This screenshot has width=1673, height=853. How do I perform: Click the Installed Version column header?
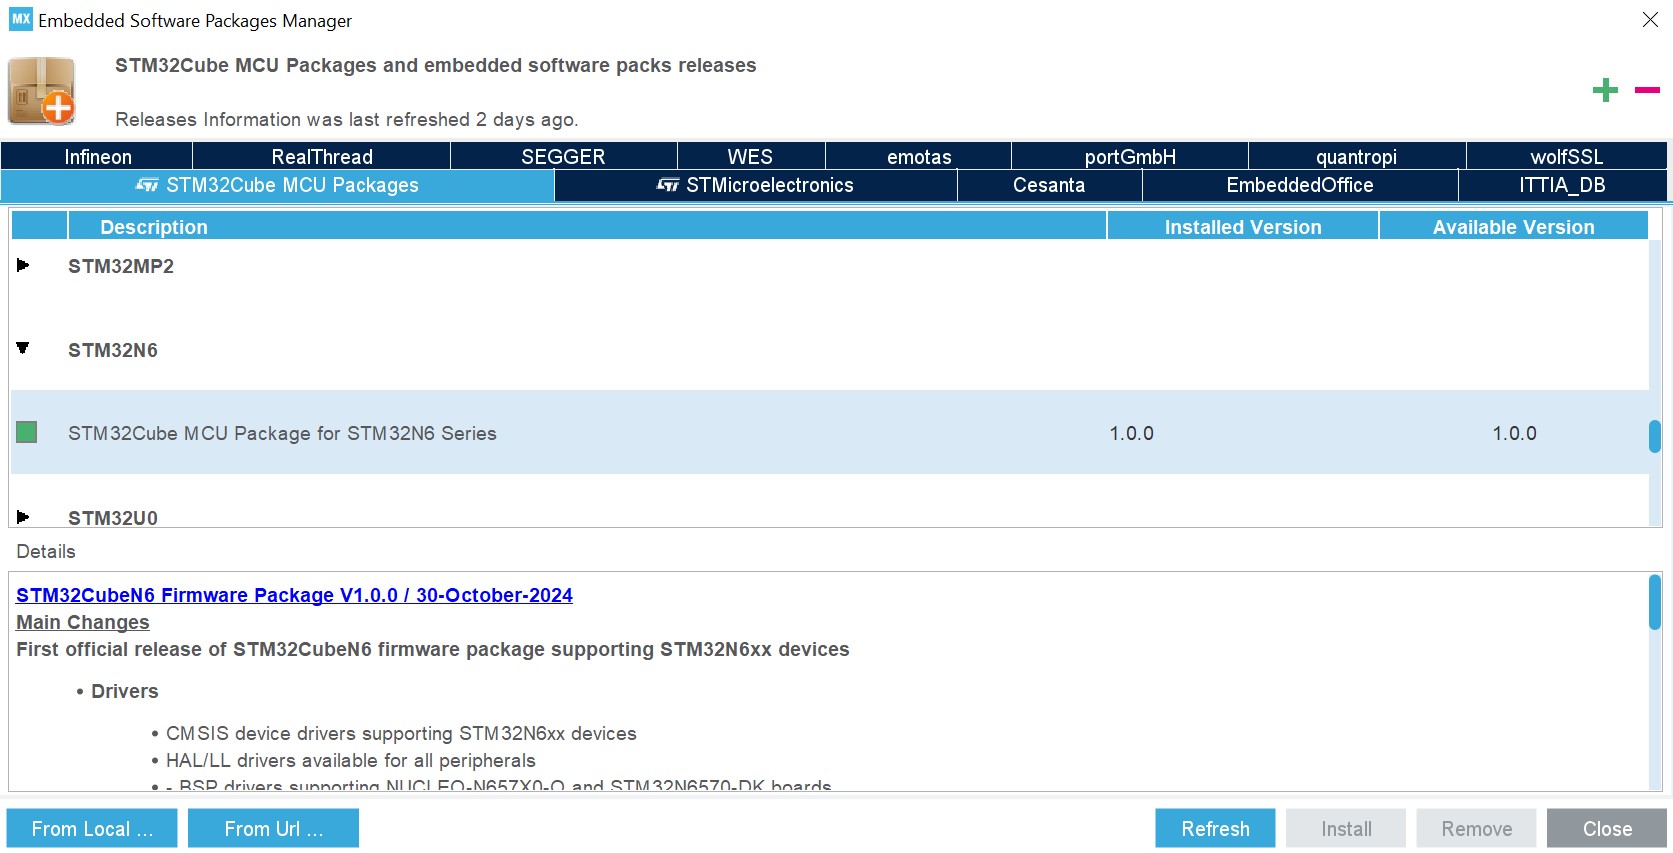[1243, 226]
